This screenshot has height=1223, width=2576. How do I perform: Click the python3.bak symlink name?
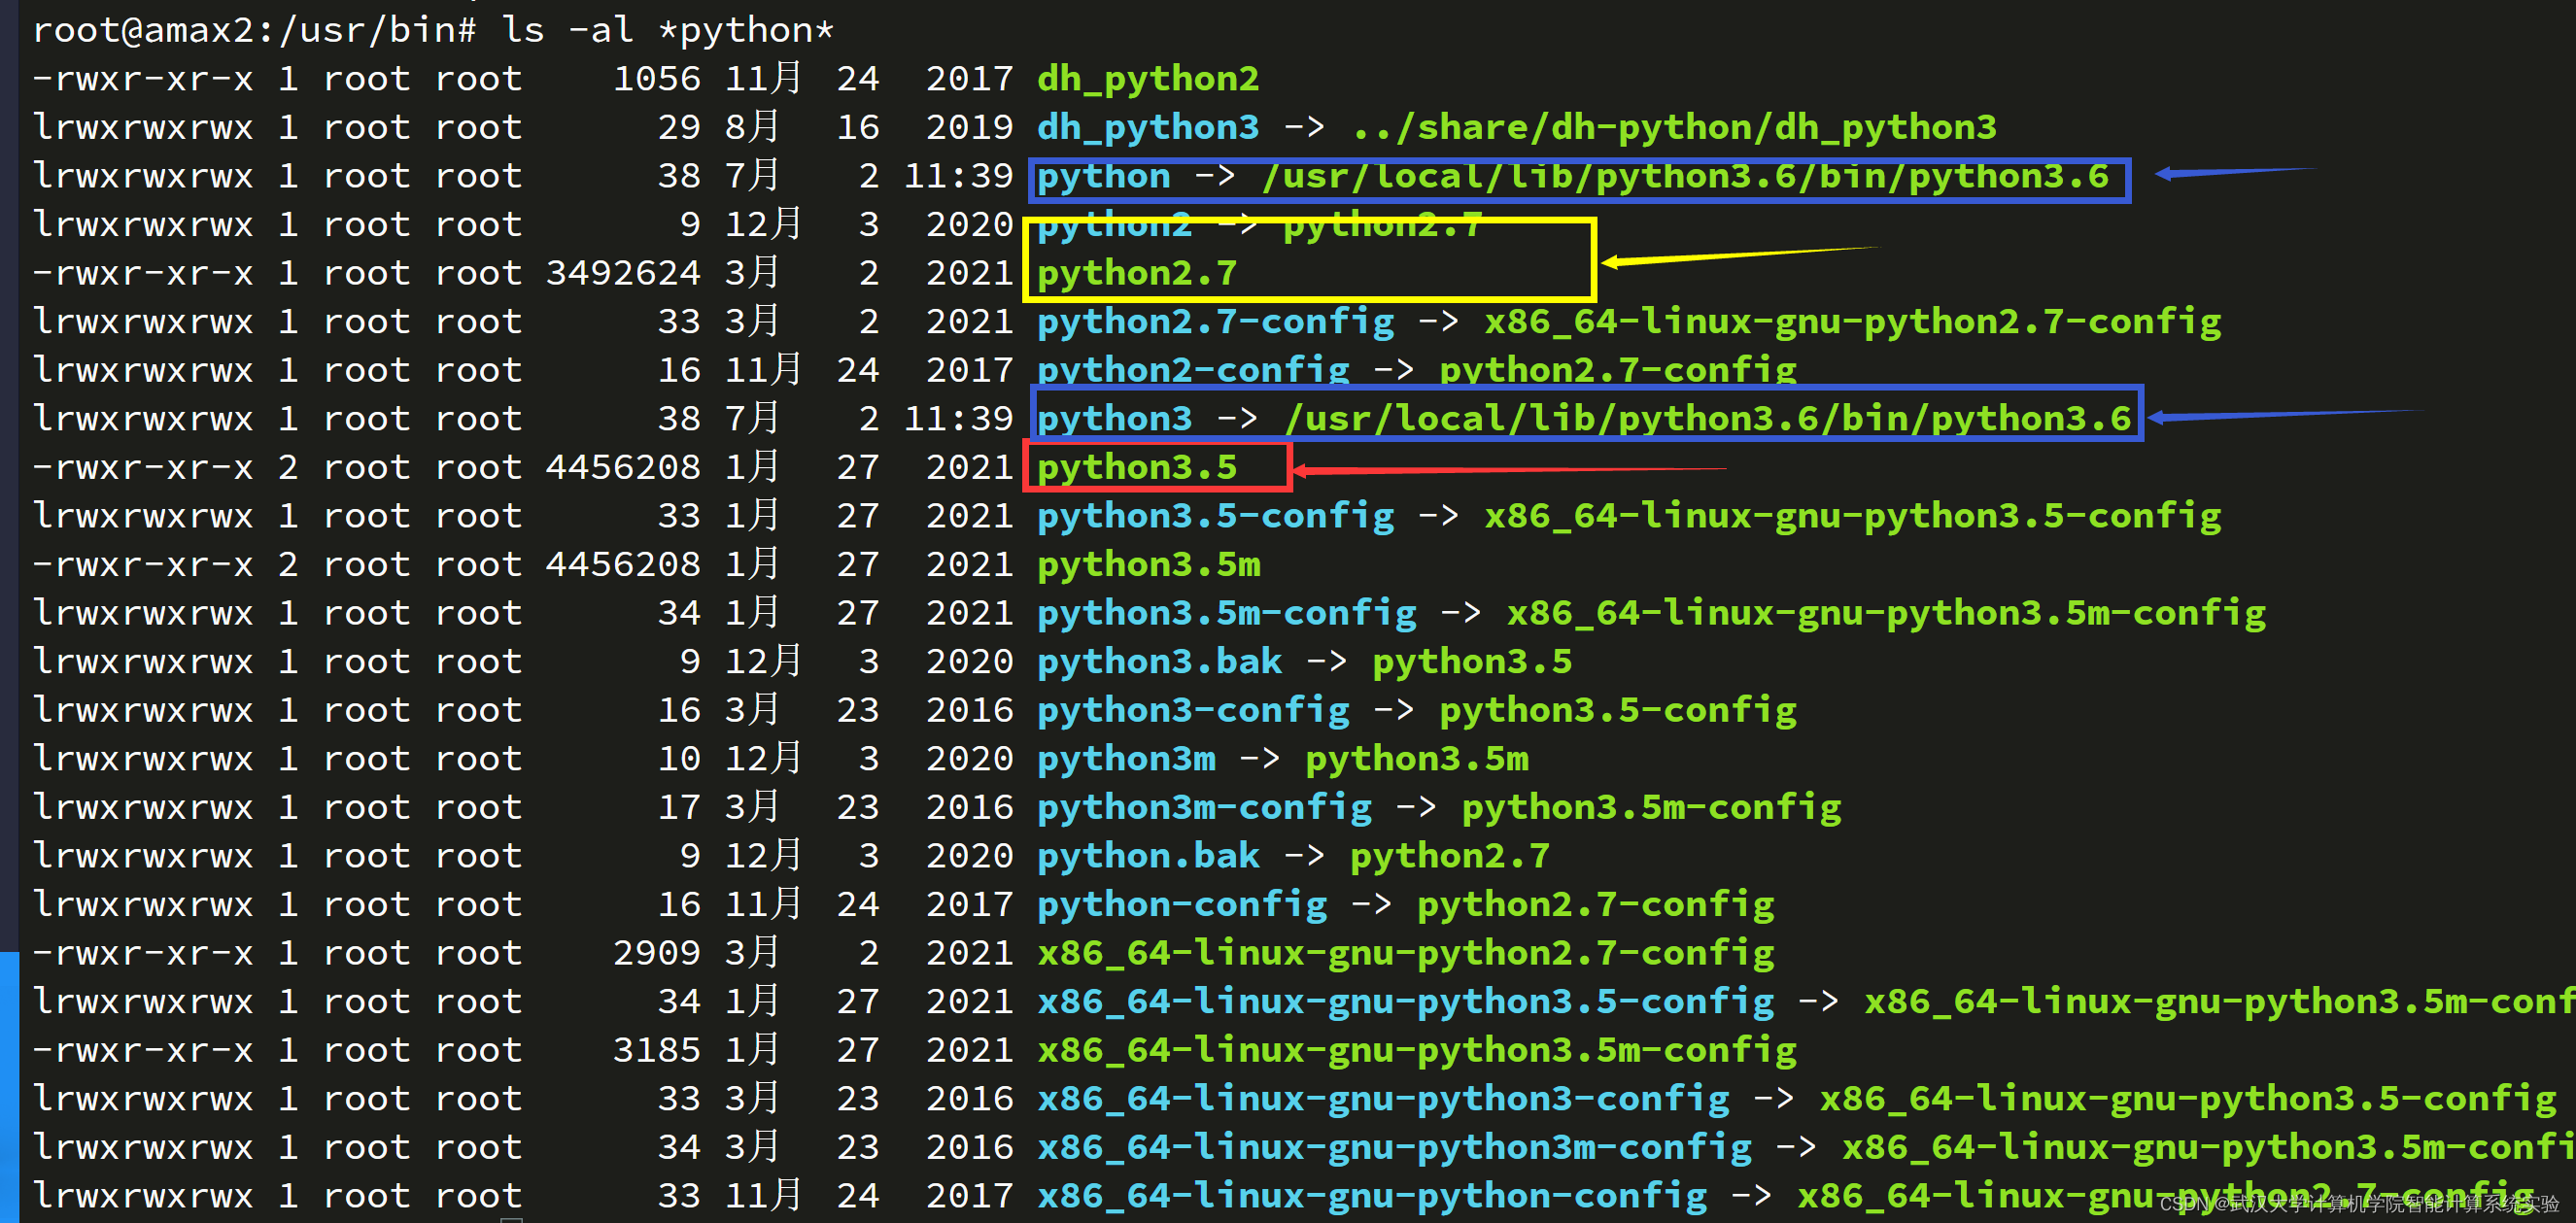pyautogui.click(x=1159, y=662)
